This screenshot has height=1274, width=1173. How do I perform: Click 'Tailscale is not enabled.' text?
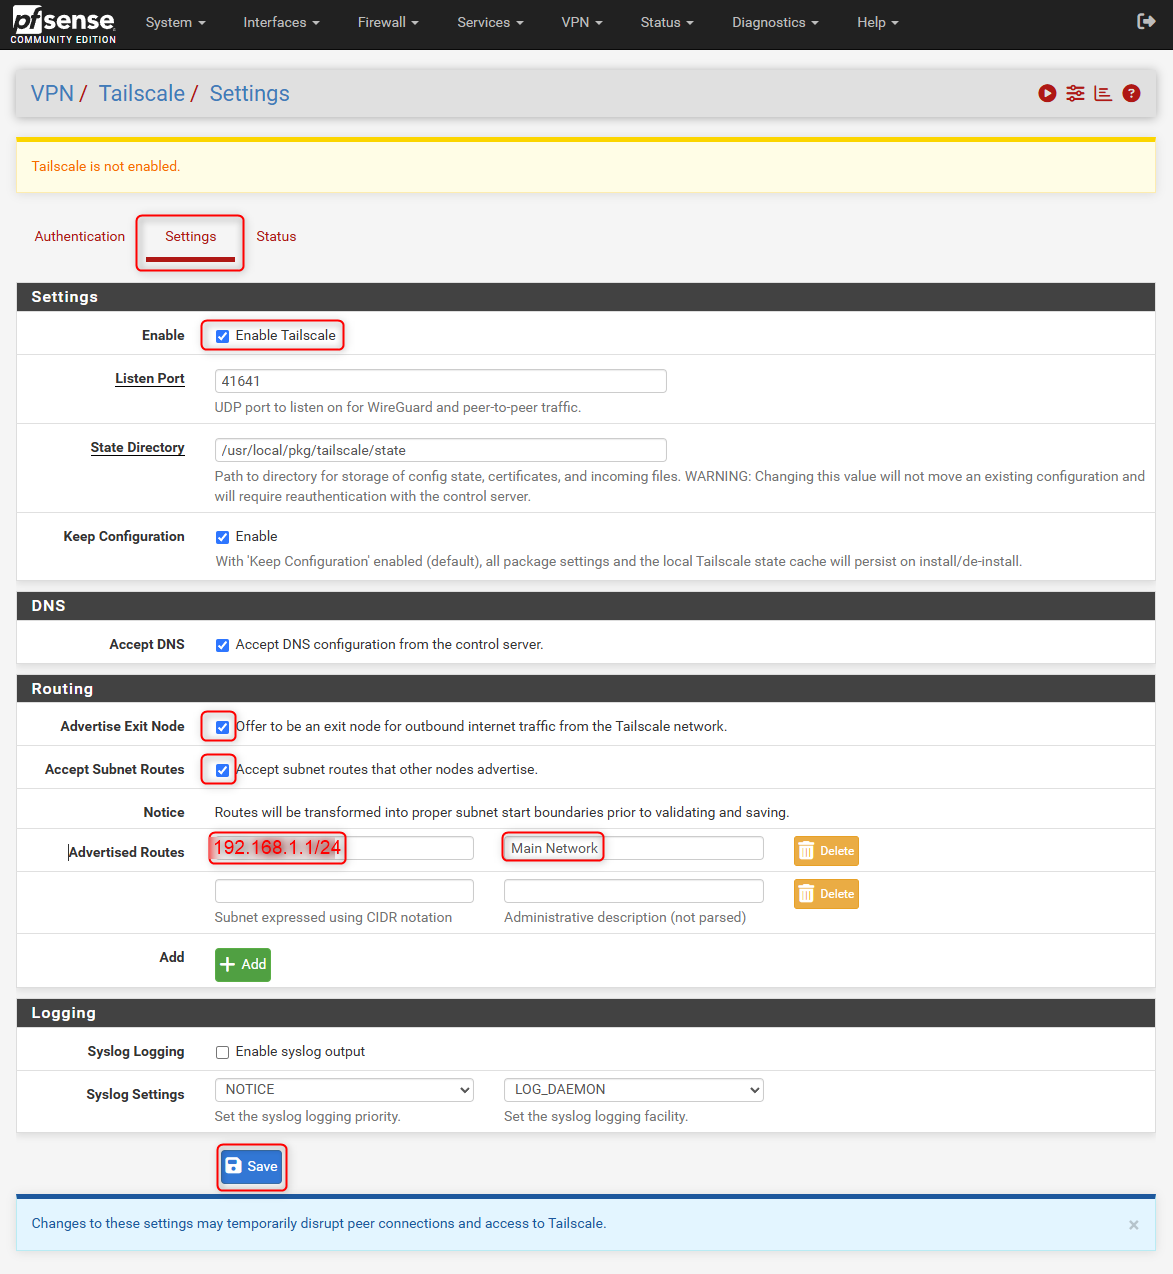(106, 166)
